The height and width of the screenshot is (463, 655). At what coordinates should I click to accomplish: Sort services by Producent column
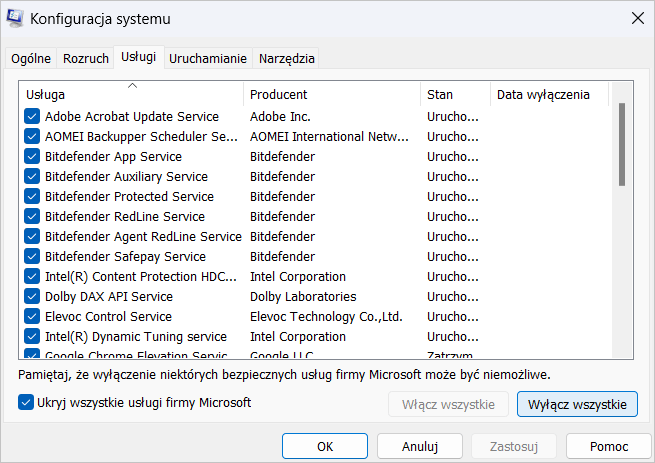pos(332,94)
